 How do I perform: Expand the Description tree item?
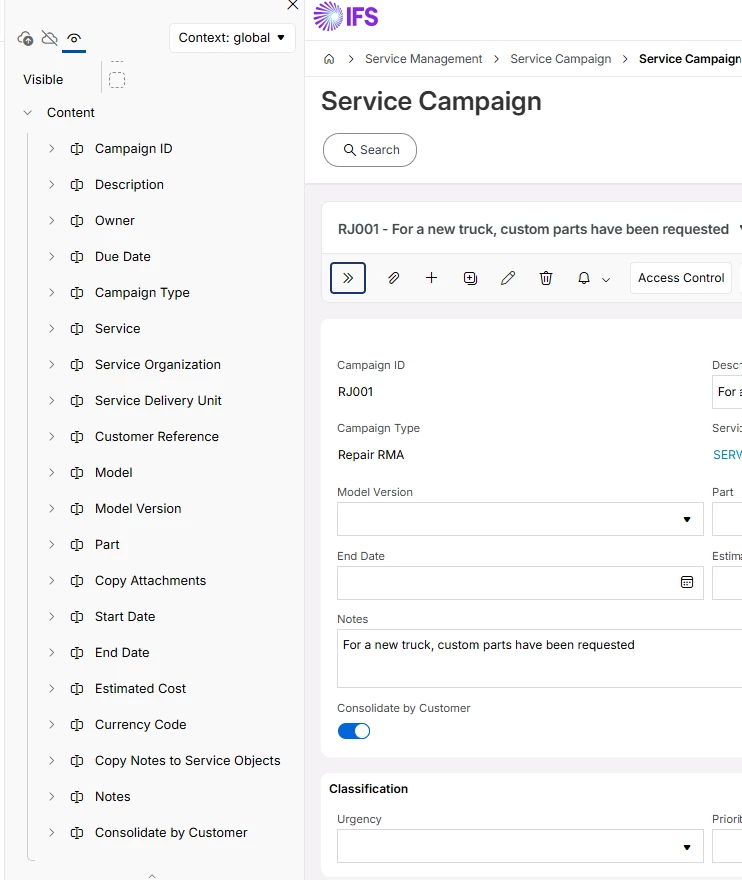point(52,185)
